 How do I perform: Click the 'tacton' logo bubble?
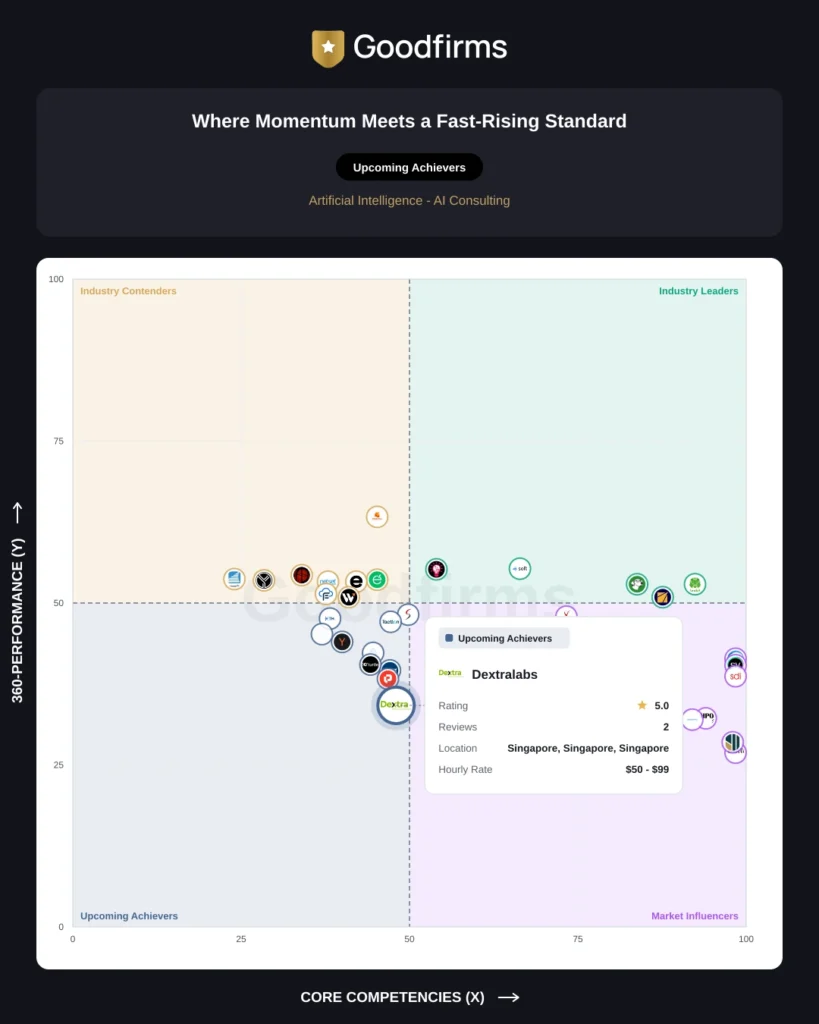[390, 622]
